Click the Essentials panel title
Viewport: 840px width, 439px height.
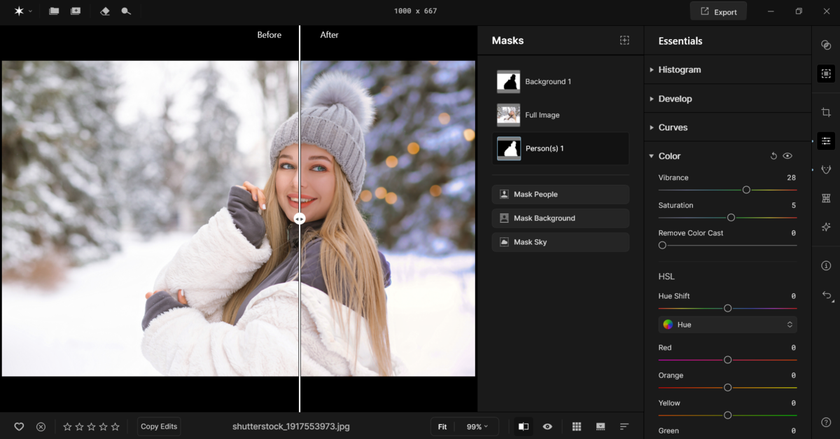tap(680, 41)
